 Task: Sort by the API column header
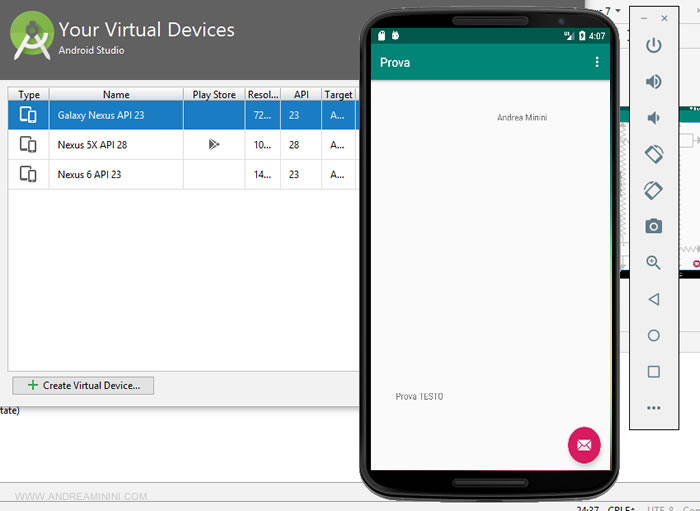[x=301, y=95]
